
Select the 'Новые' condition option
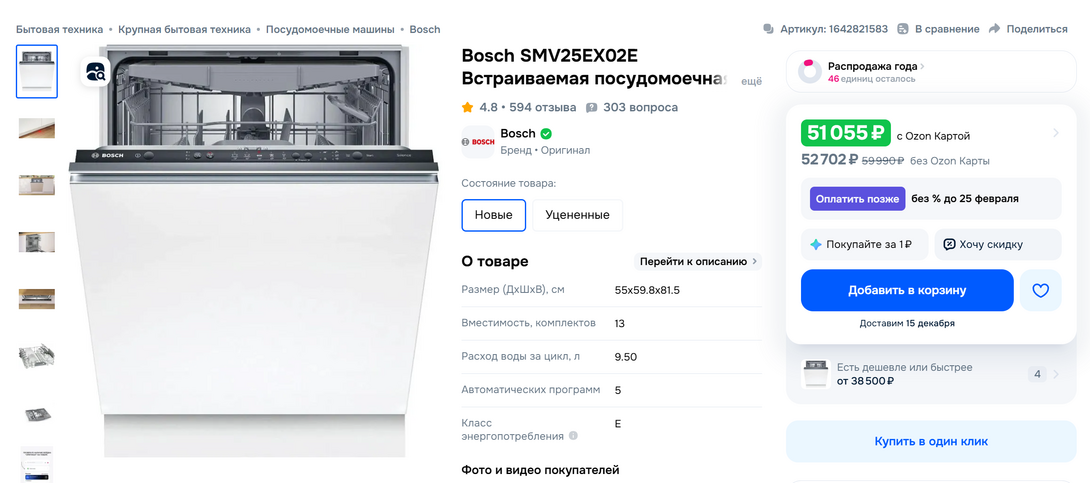pyautogui.click(x=493, y=215)
